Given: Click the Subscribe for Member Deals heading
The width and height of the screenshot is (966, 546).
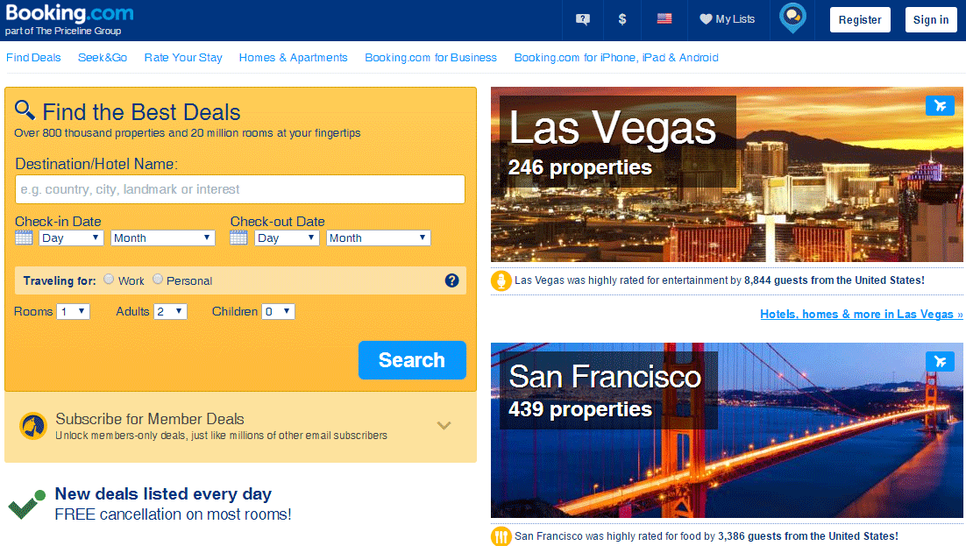Looking at the screenshot, I should pyautogui.click(x=150, y=419).
